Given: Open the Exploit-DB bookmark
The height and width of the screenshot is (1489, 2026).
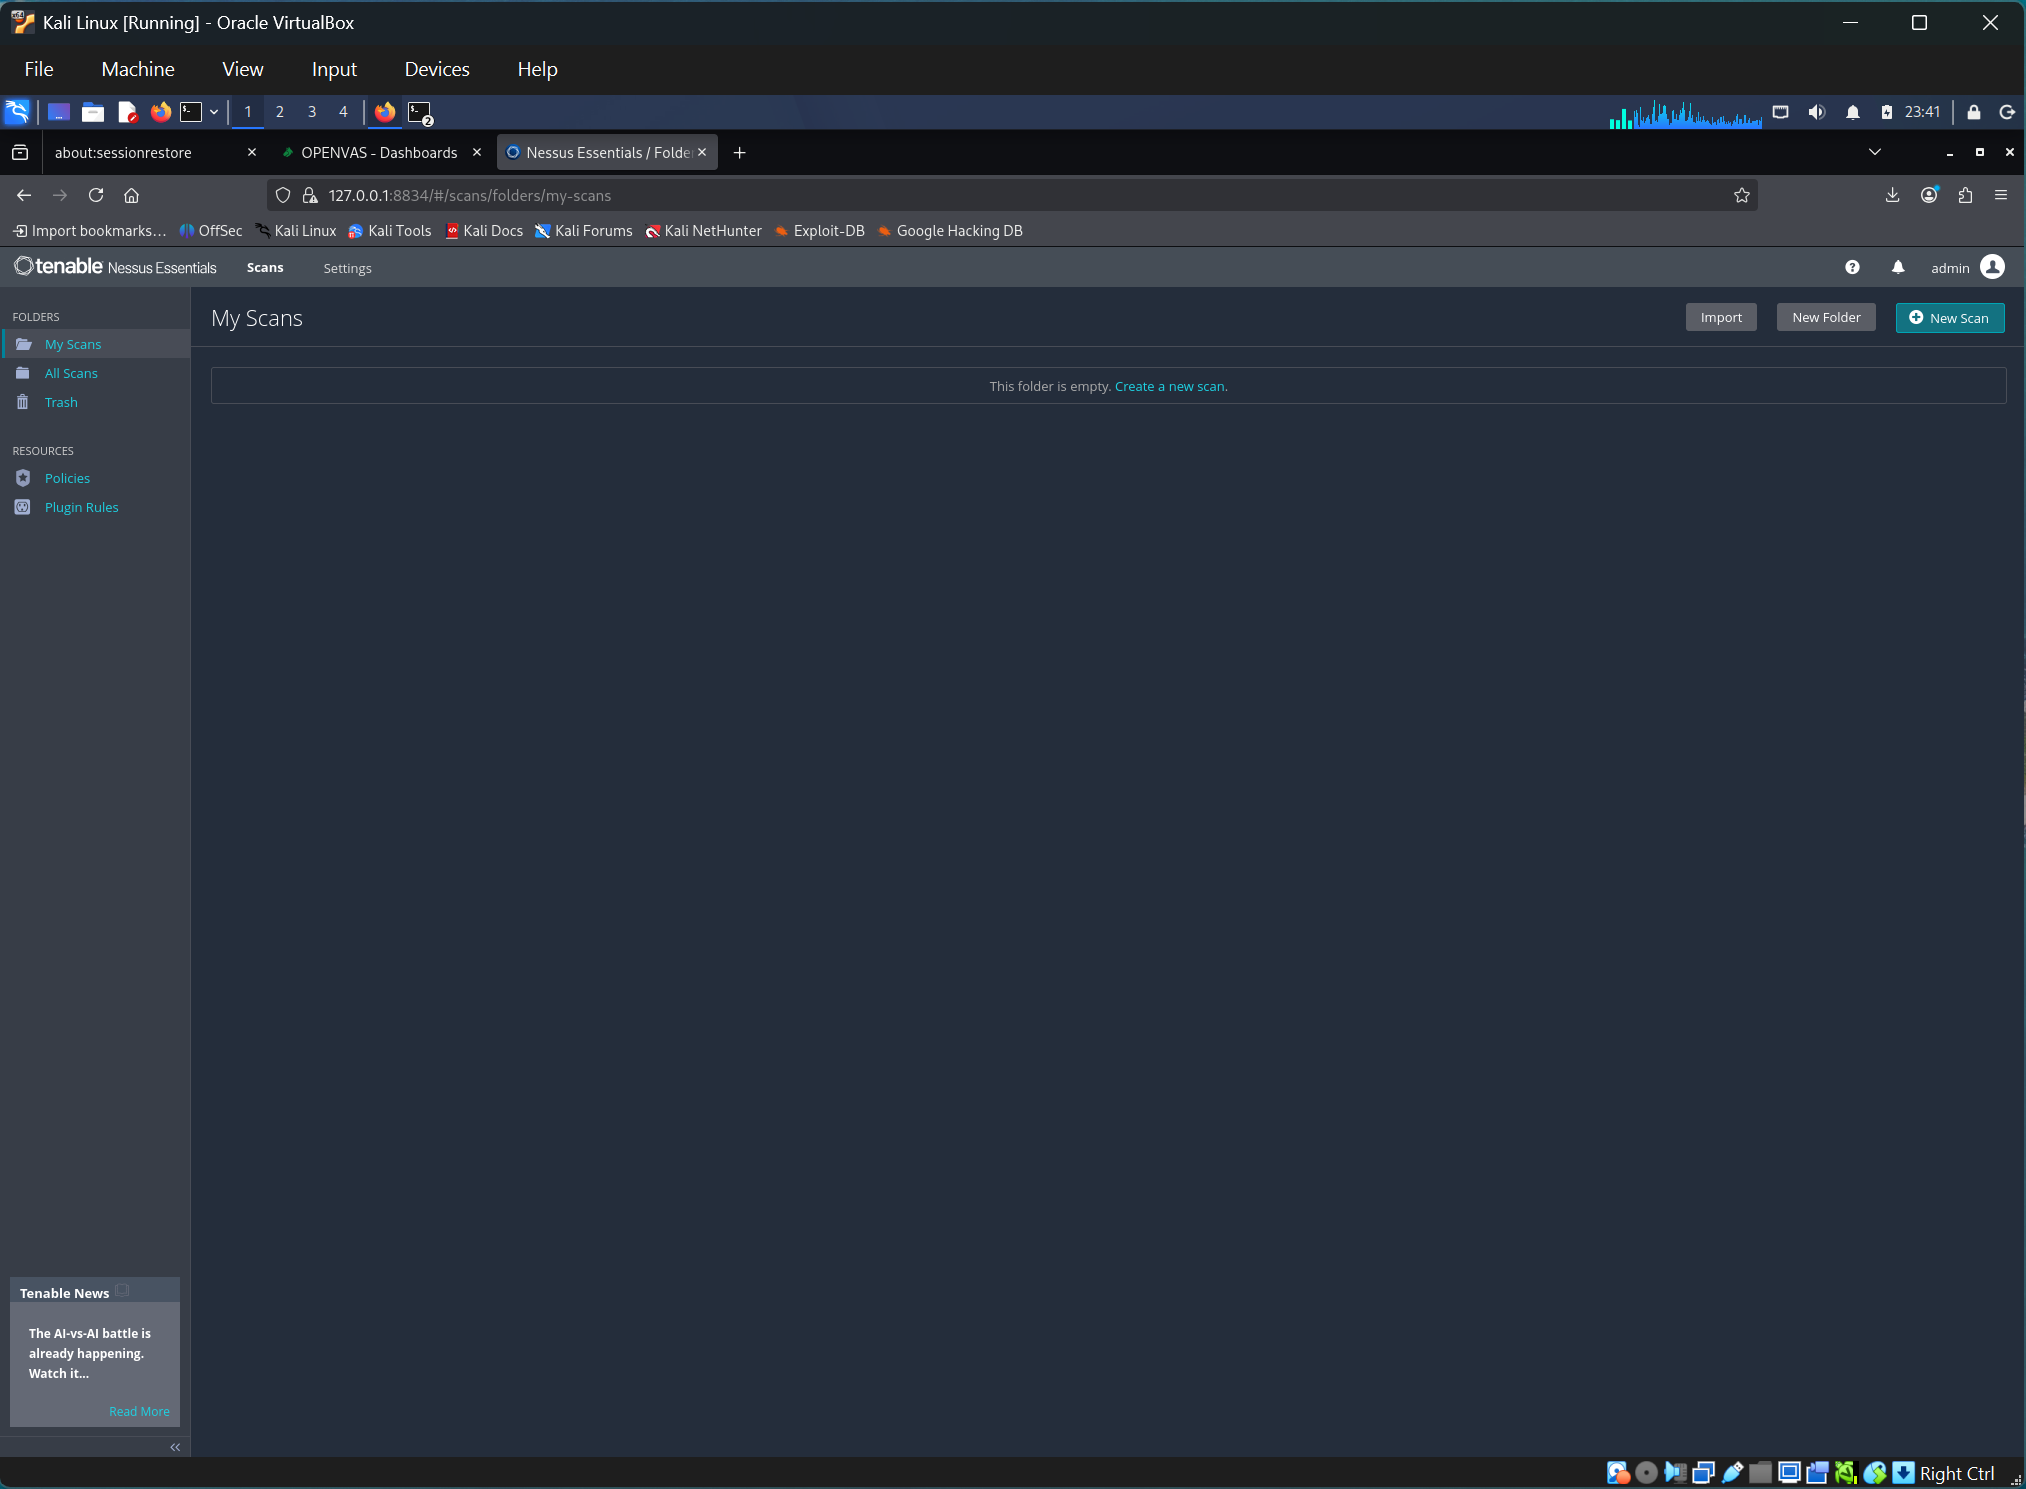Looking at the screenshot, I should pos(820,231).
